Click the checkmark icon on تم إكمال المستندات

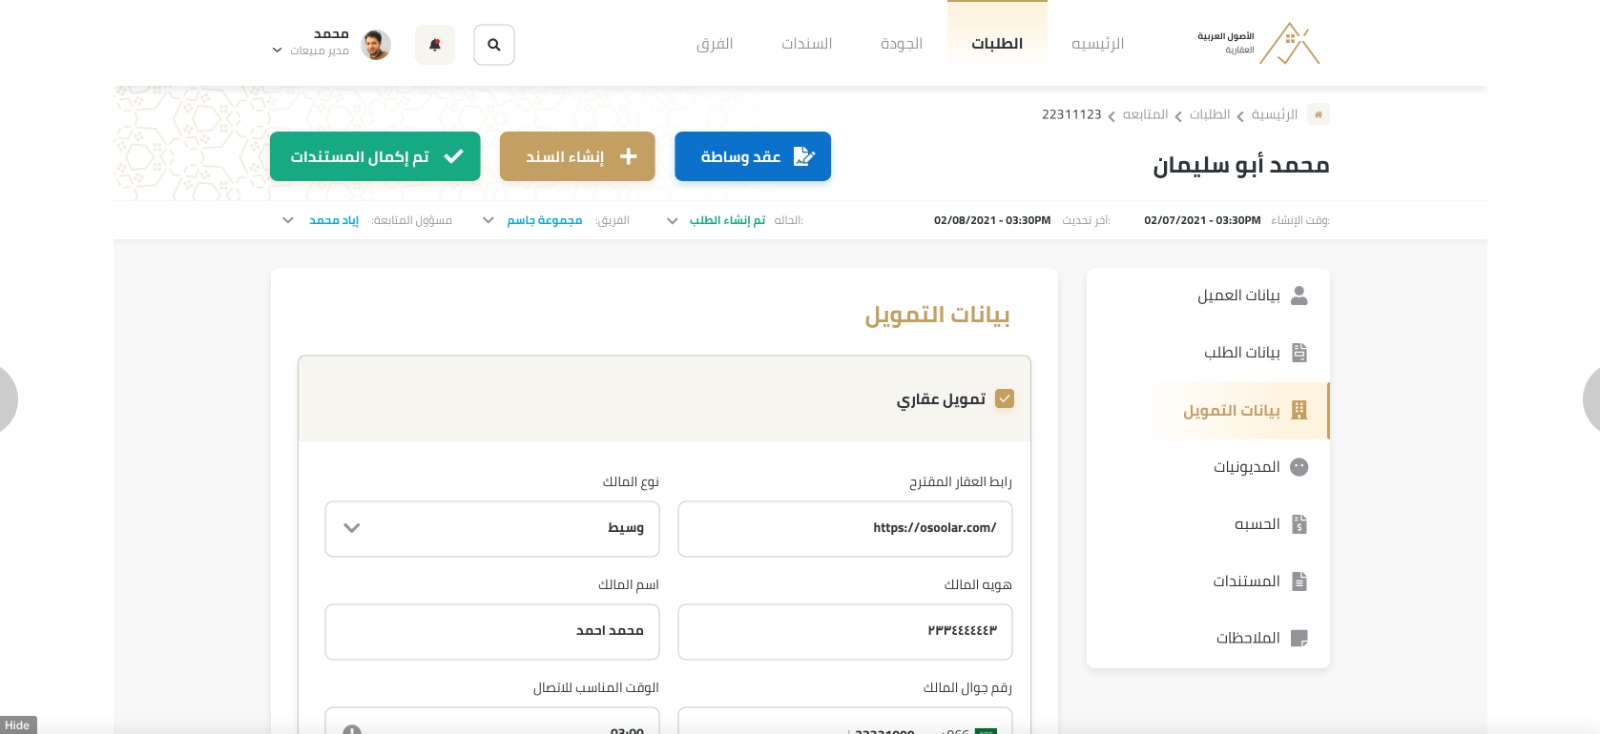(453, 156)
